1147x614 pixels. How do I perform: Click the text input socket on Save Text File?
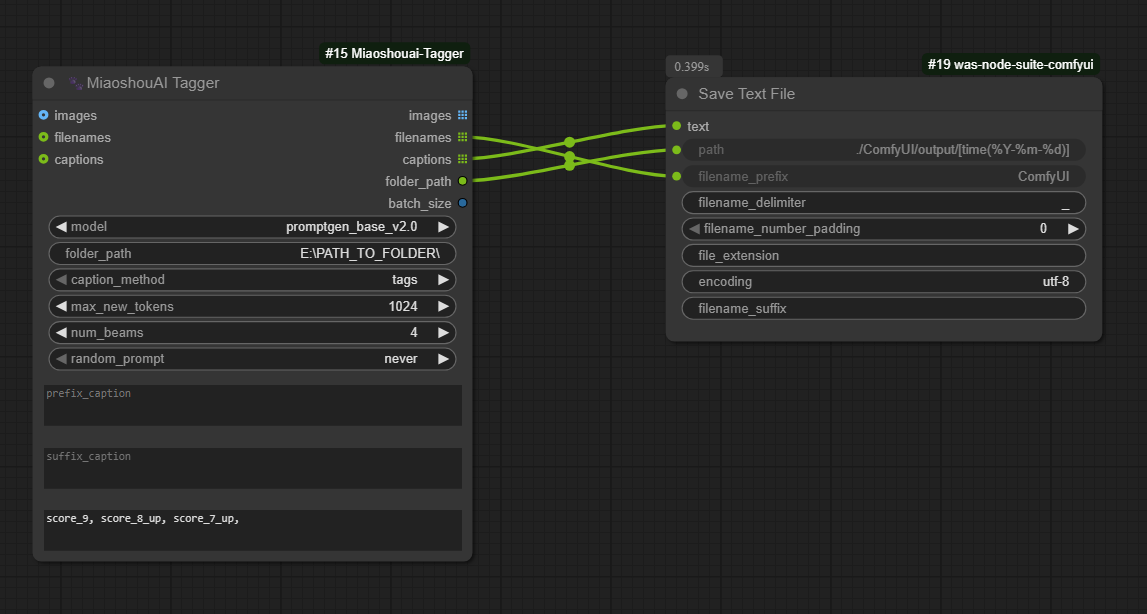[x=677, y=126]
